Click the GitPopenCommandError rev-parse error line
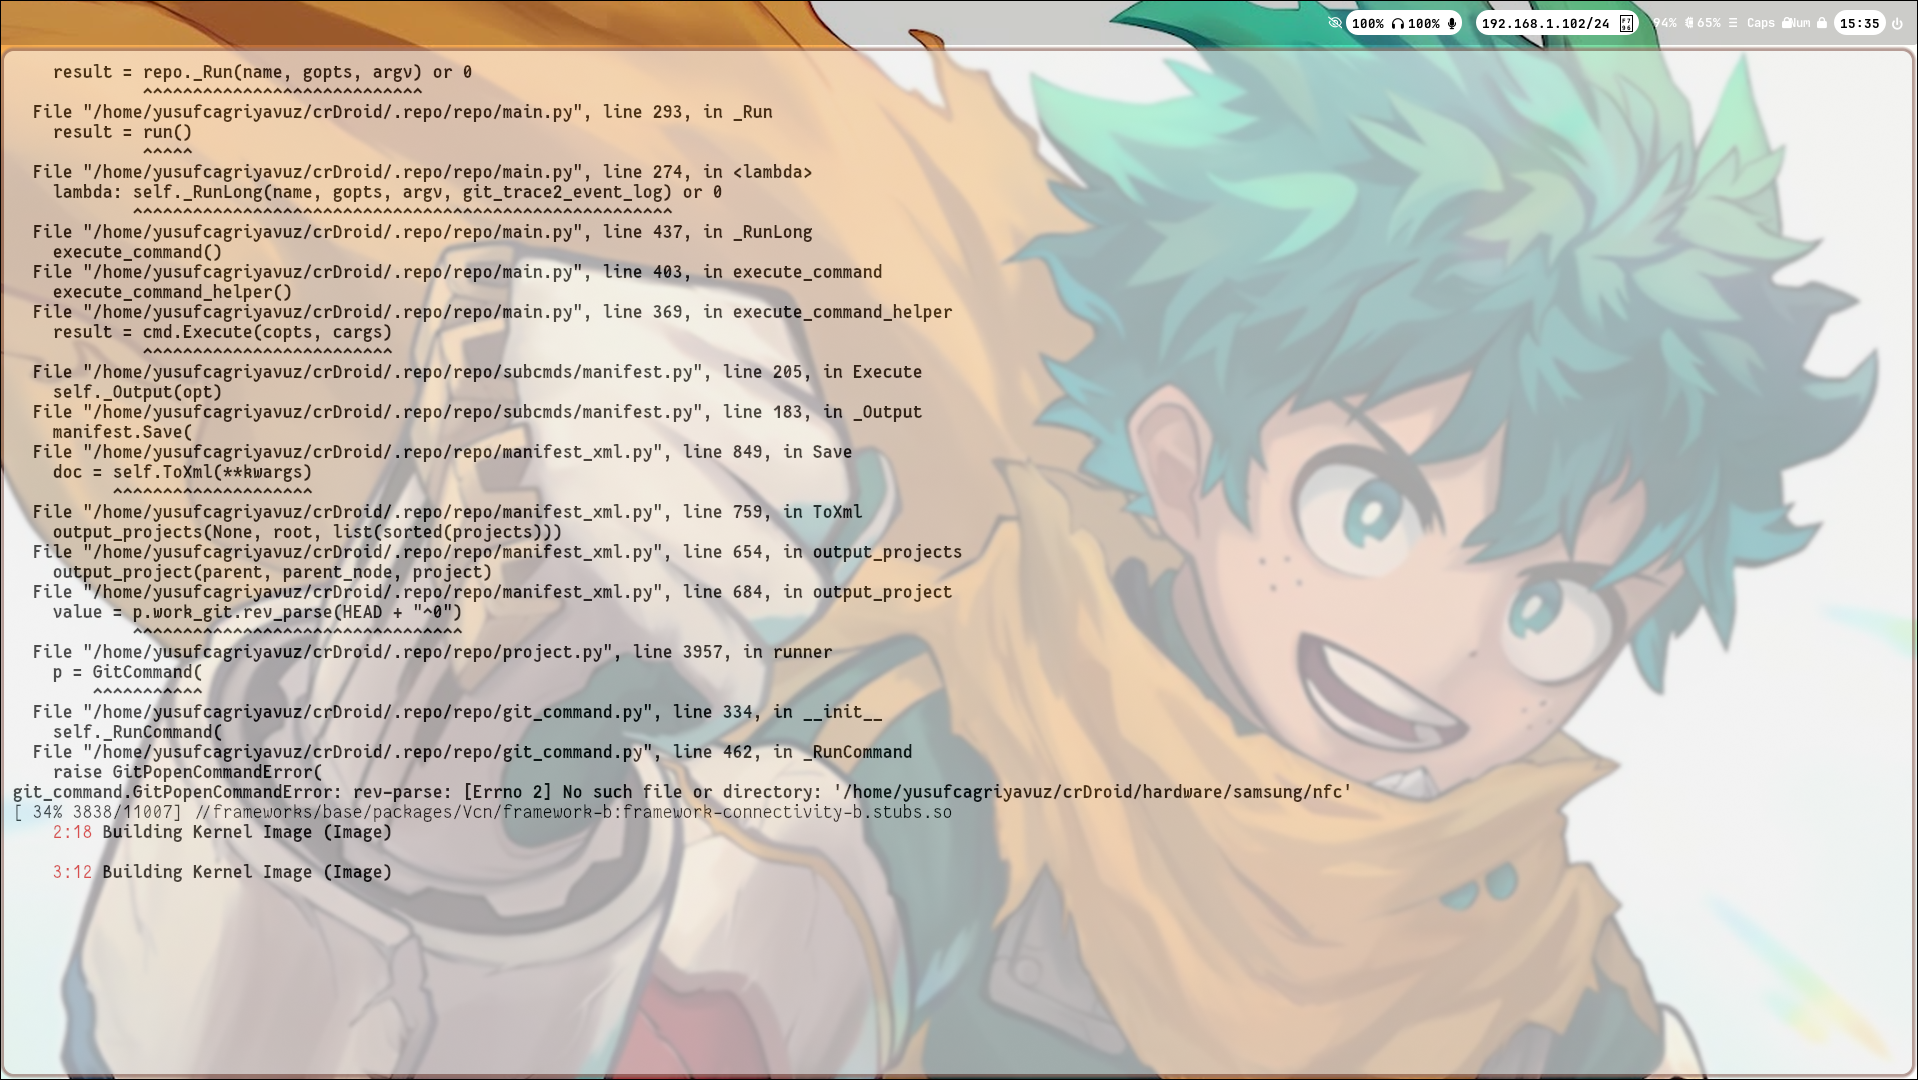1918x1080 pixels. 682,792
